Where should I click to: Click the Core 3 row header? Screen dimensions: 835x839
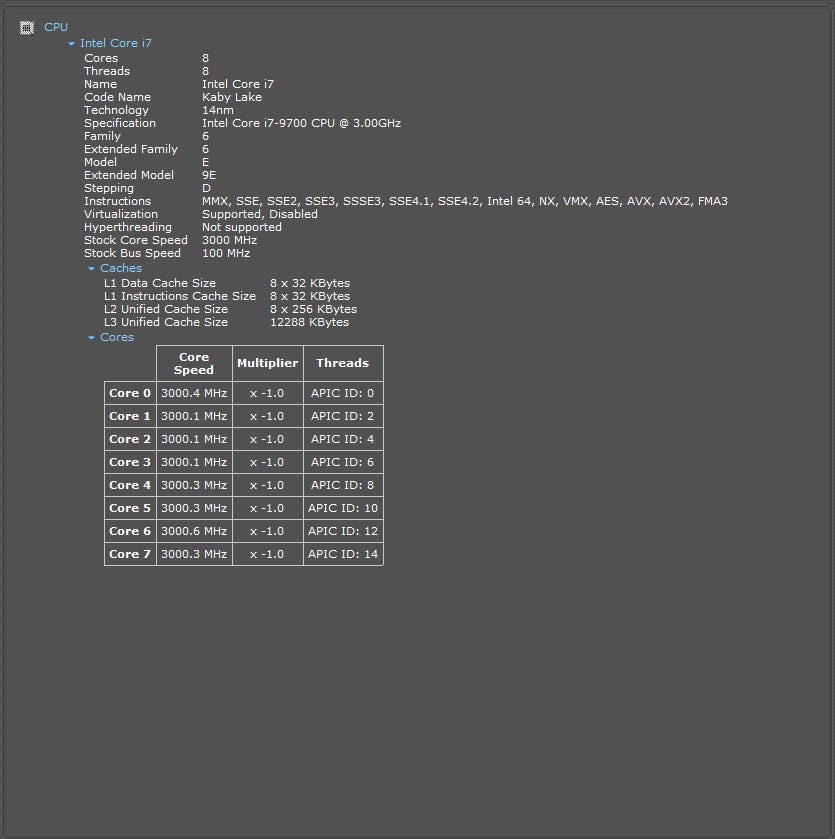[x=130, y=462]
